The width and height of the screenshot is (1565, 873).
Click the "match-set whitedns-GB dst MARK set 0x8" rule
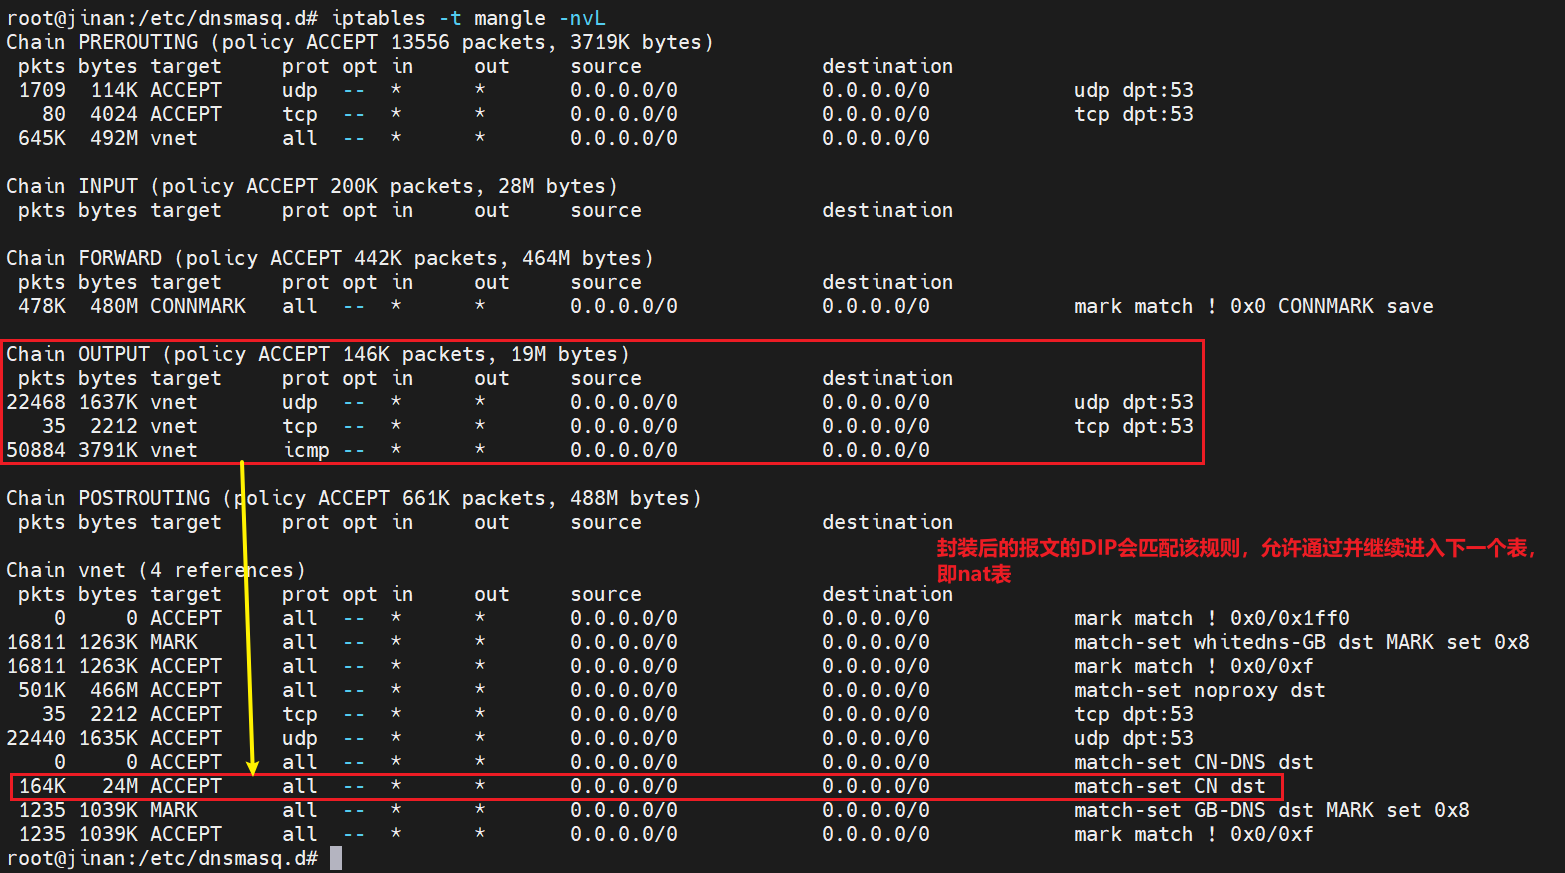(x=1301, y=642)
